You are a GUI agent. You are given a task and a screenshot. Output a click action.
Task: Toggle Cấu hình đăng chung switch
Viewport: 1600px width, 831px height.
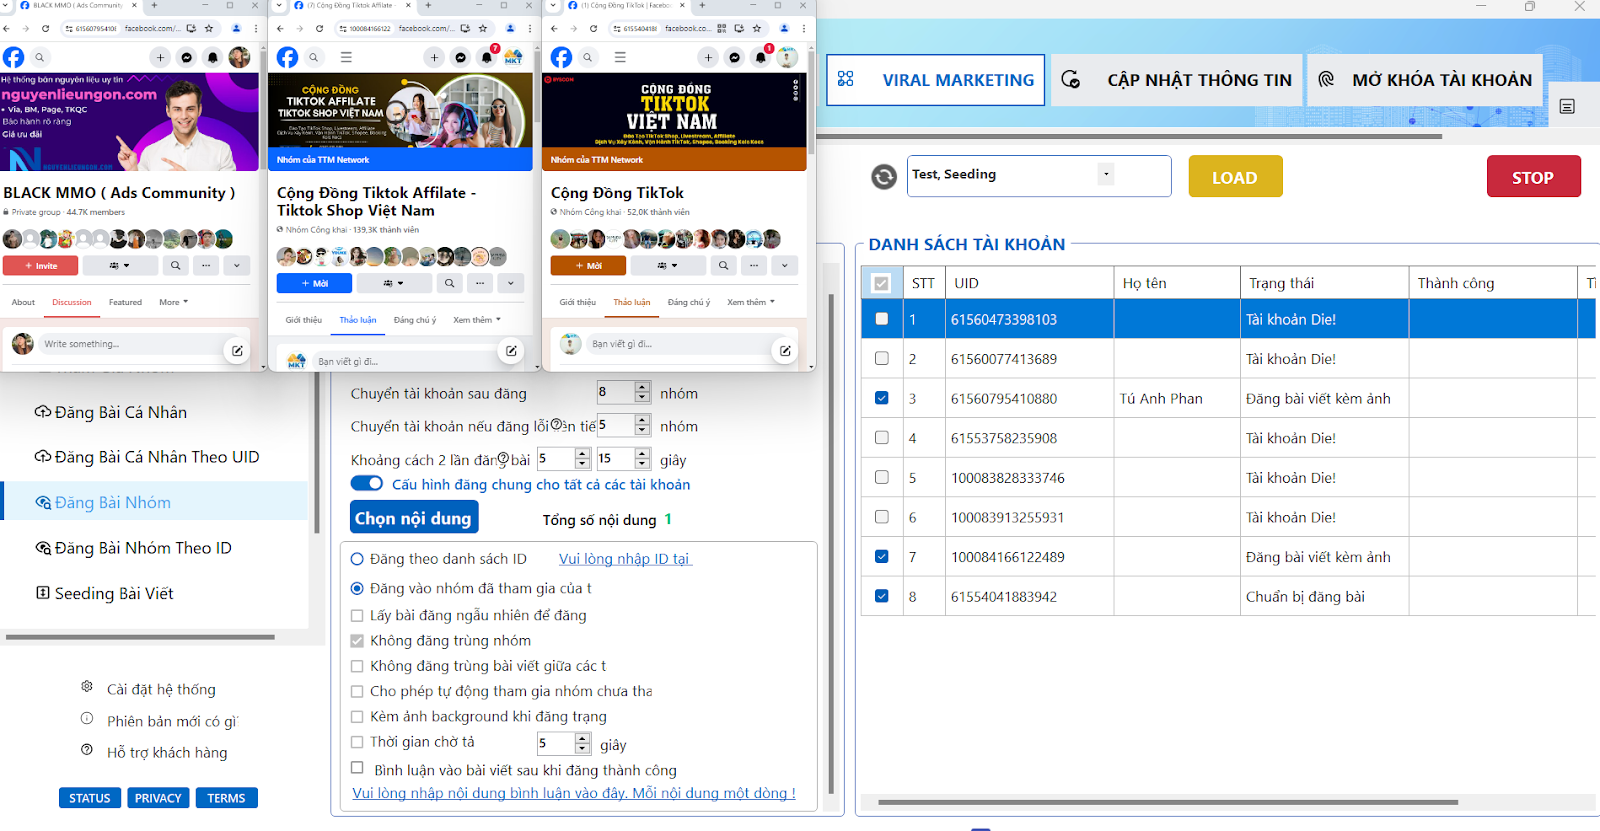[x=367, y=484]
